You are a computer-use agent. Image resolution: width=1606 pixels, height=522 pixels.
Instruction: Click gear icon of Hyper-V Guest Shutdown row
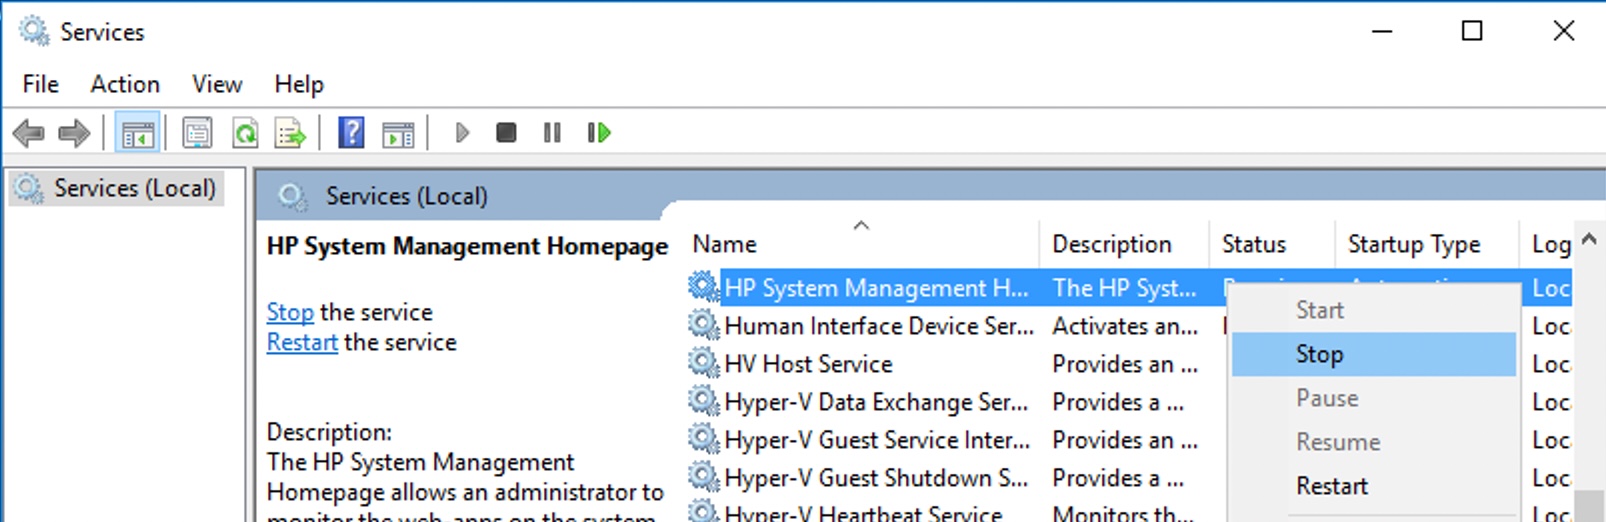704,478
